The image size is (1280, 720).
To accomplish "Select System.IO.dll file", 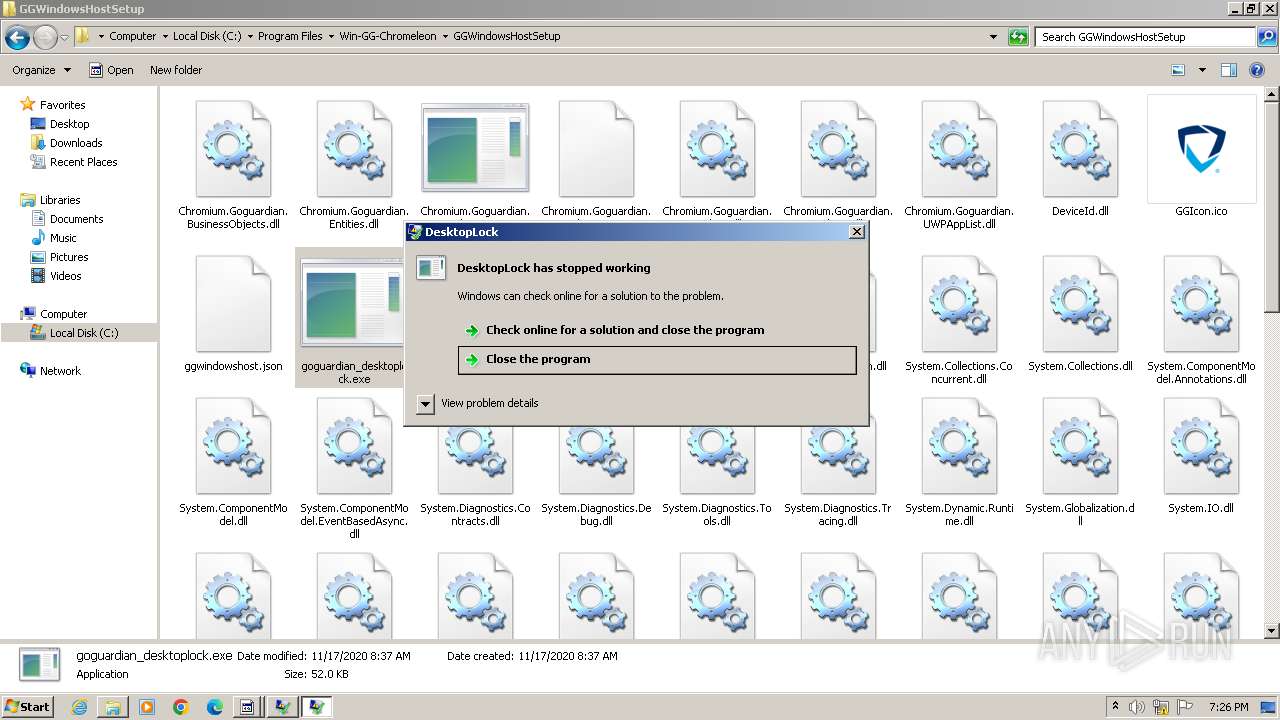I will [x=1201, y=456].
